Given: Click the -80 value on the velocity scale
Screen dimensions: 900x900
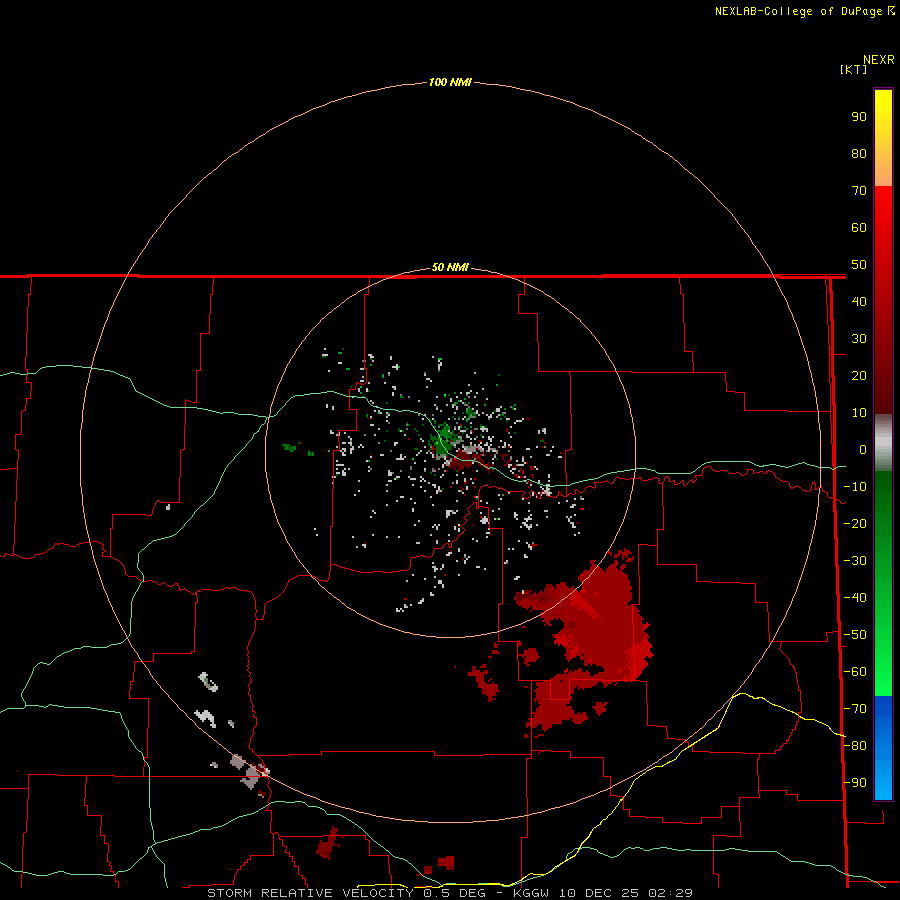Looking at the screenshot, I should pos(855,746).
